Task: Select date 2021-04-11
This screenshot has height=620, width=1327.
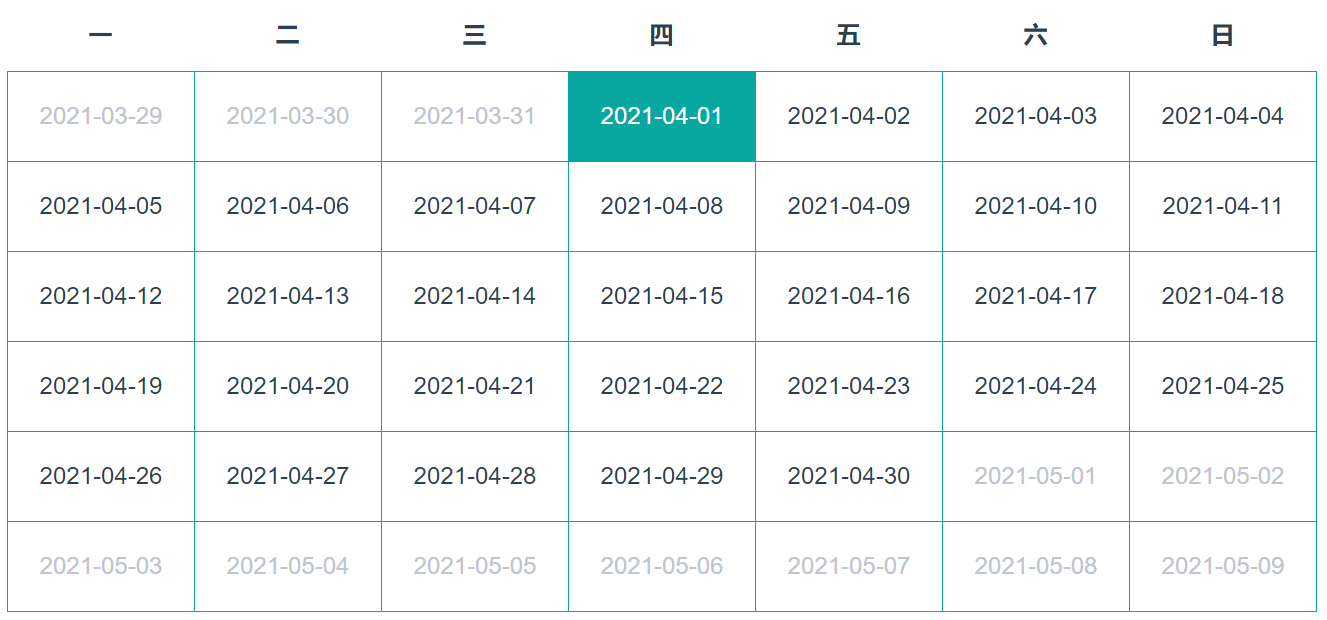Action: click(1223, 206)
